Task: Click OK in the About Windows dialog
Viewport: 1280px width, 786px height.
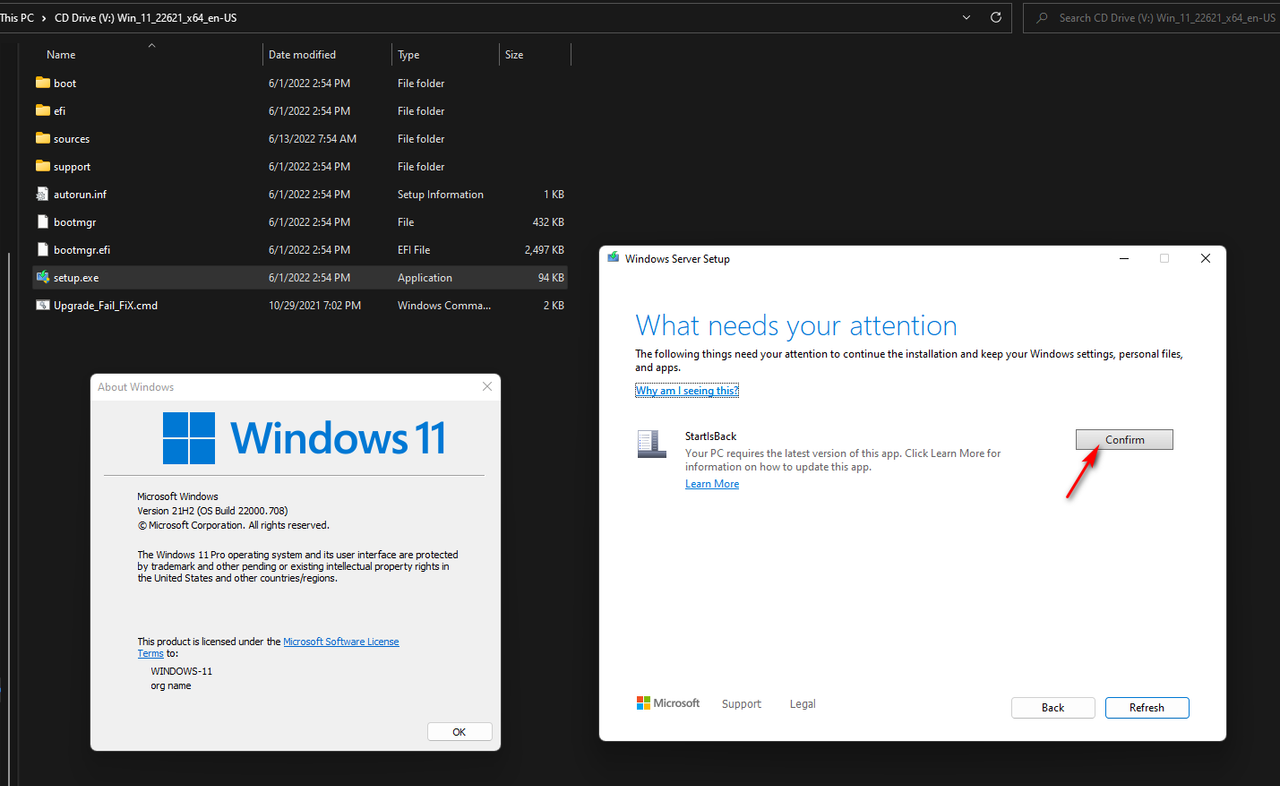Action: [459, 732]
